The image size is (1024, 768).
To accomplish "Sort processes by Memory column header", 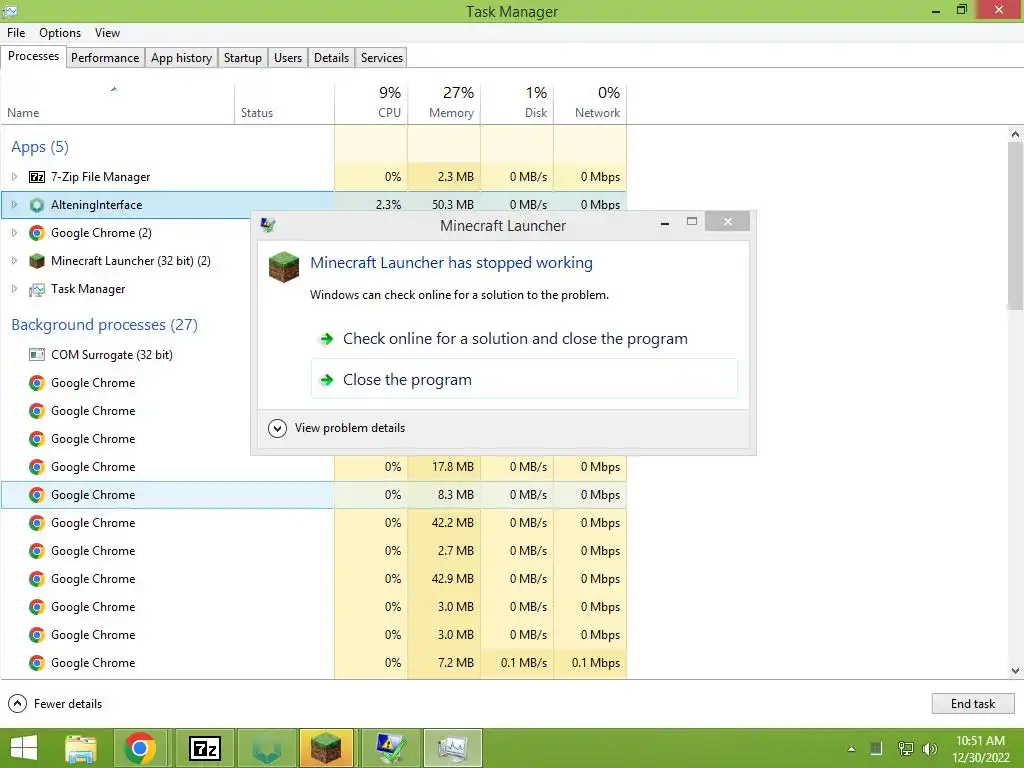I will (444, 104).
